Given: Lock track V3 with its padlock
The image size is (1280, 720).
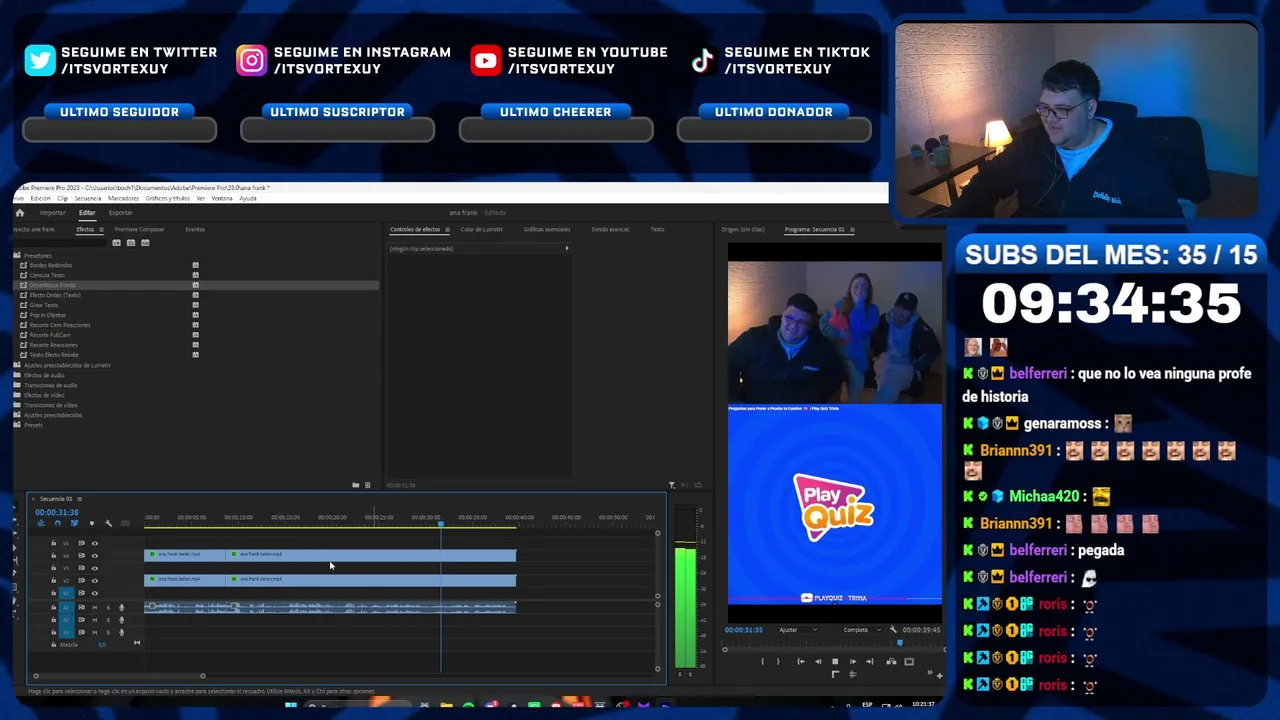Looking at the screenshot, I should click(53, 568).
